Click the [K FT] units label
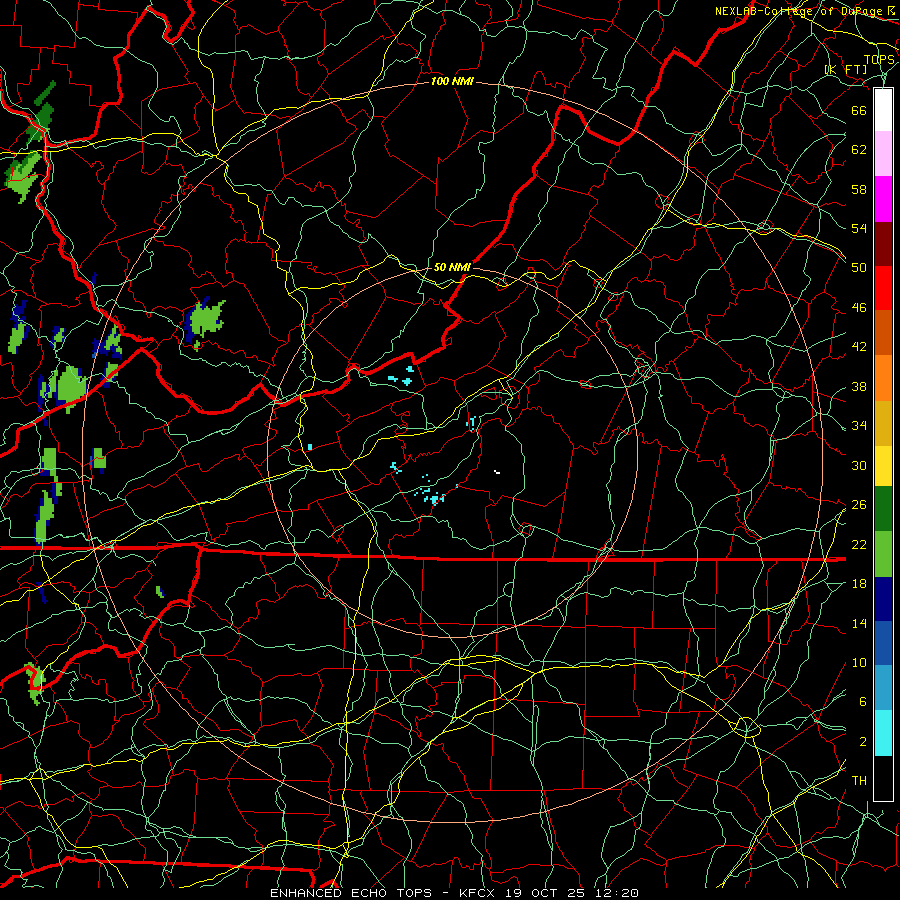 click(846, 69)
